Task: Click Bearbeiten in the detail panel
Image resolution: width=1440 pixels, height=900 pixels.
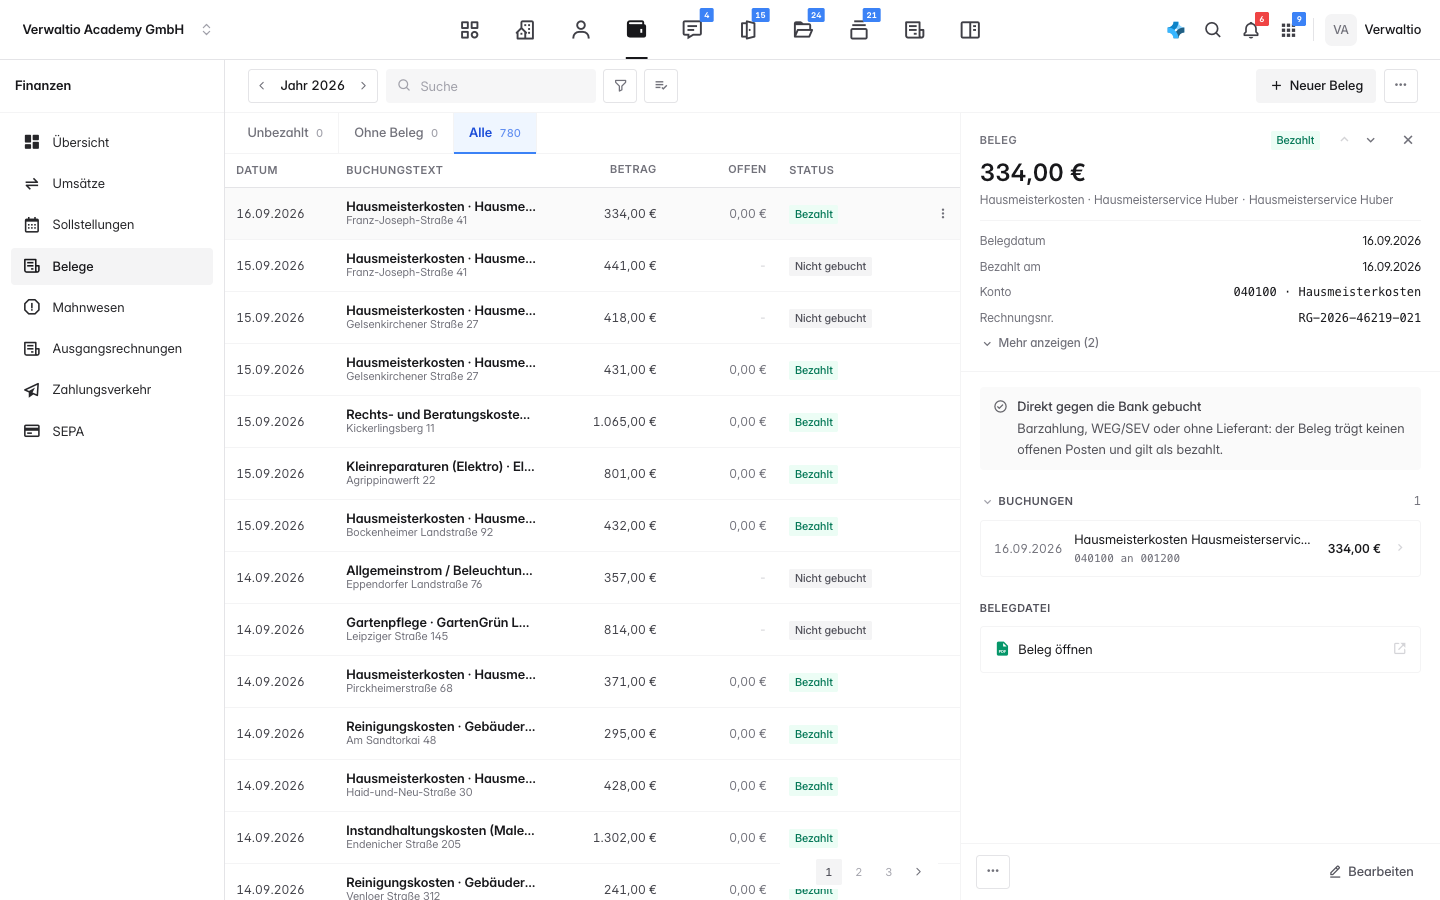Action: pos(1371,872)
